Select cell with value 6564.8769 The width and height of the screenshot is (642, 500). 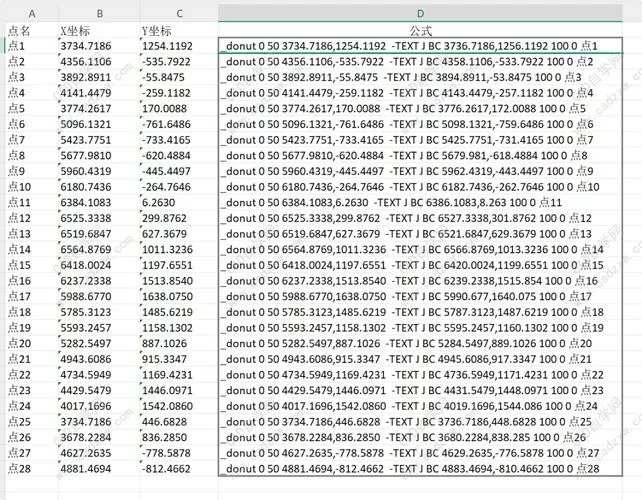click(x=99, y=249)
